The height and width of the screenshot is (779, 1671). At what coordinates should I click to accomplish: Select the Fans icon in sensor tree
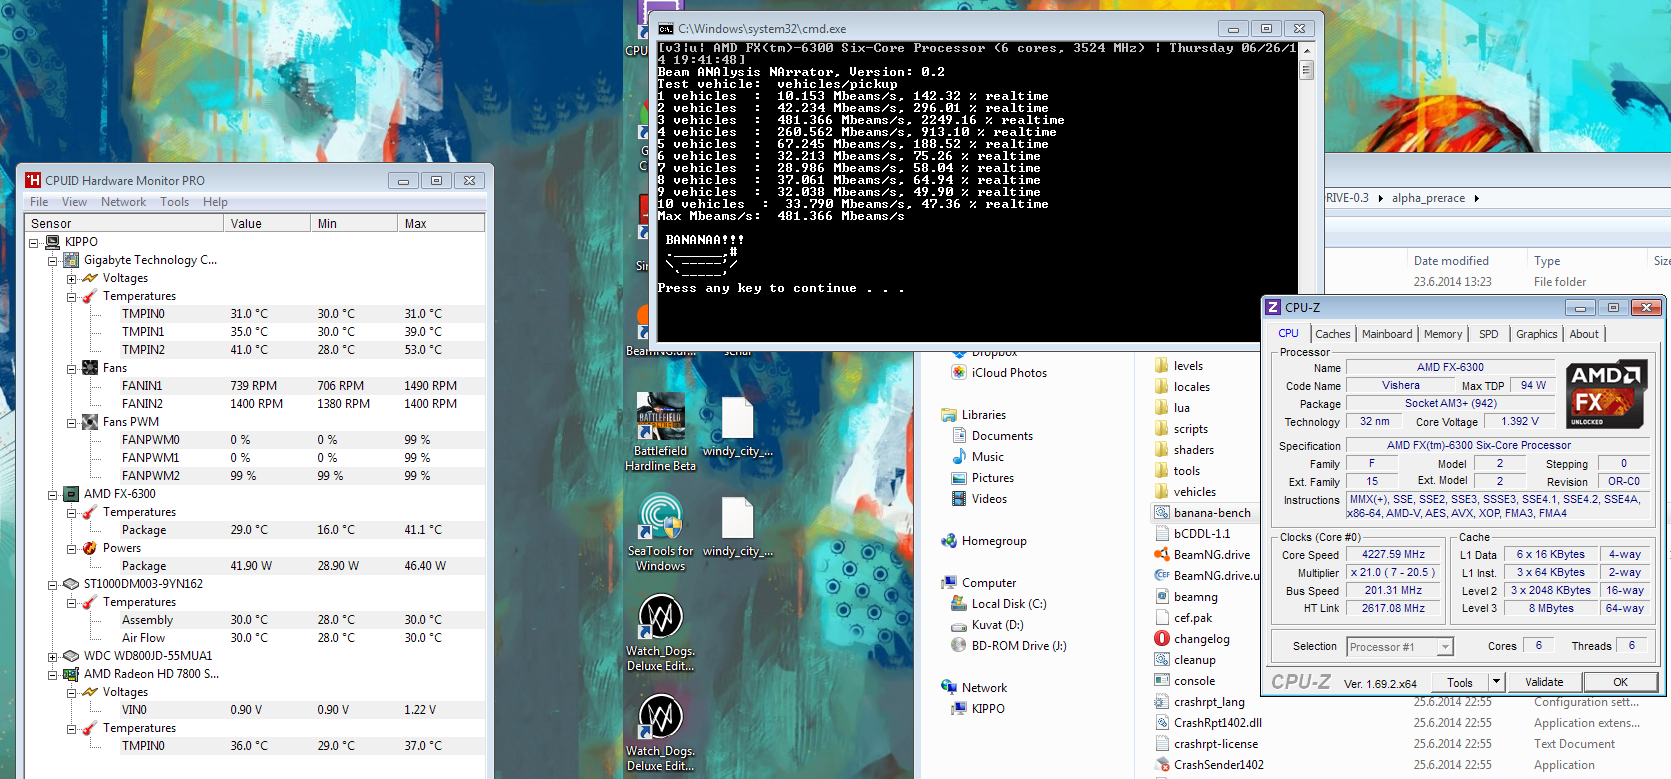point(90,368)
